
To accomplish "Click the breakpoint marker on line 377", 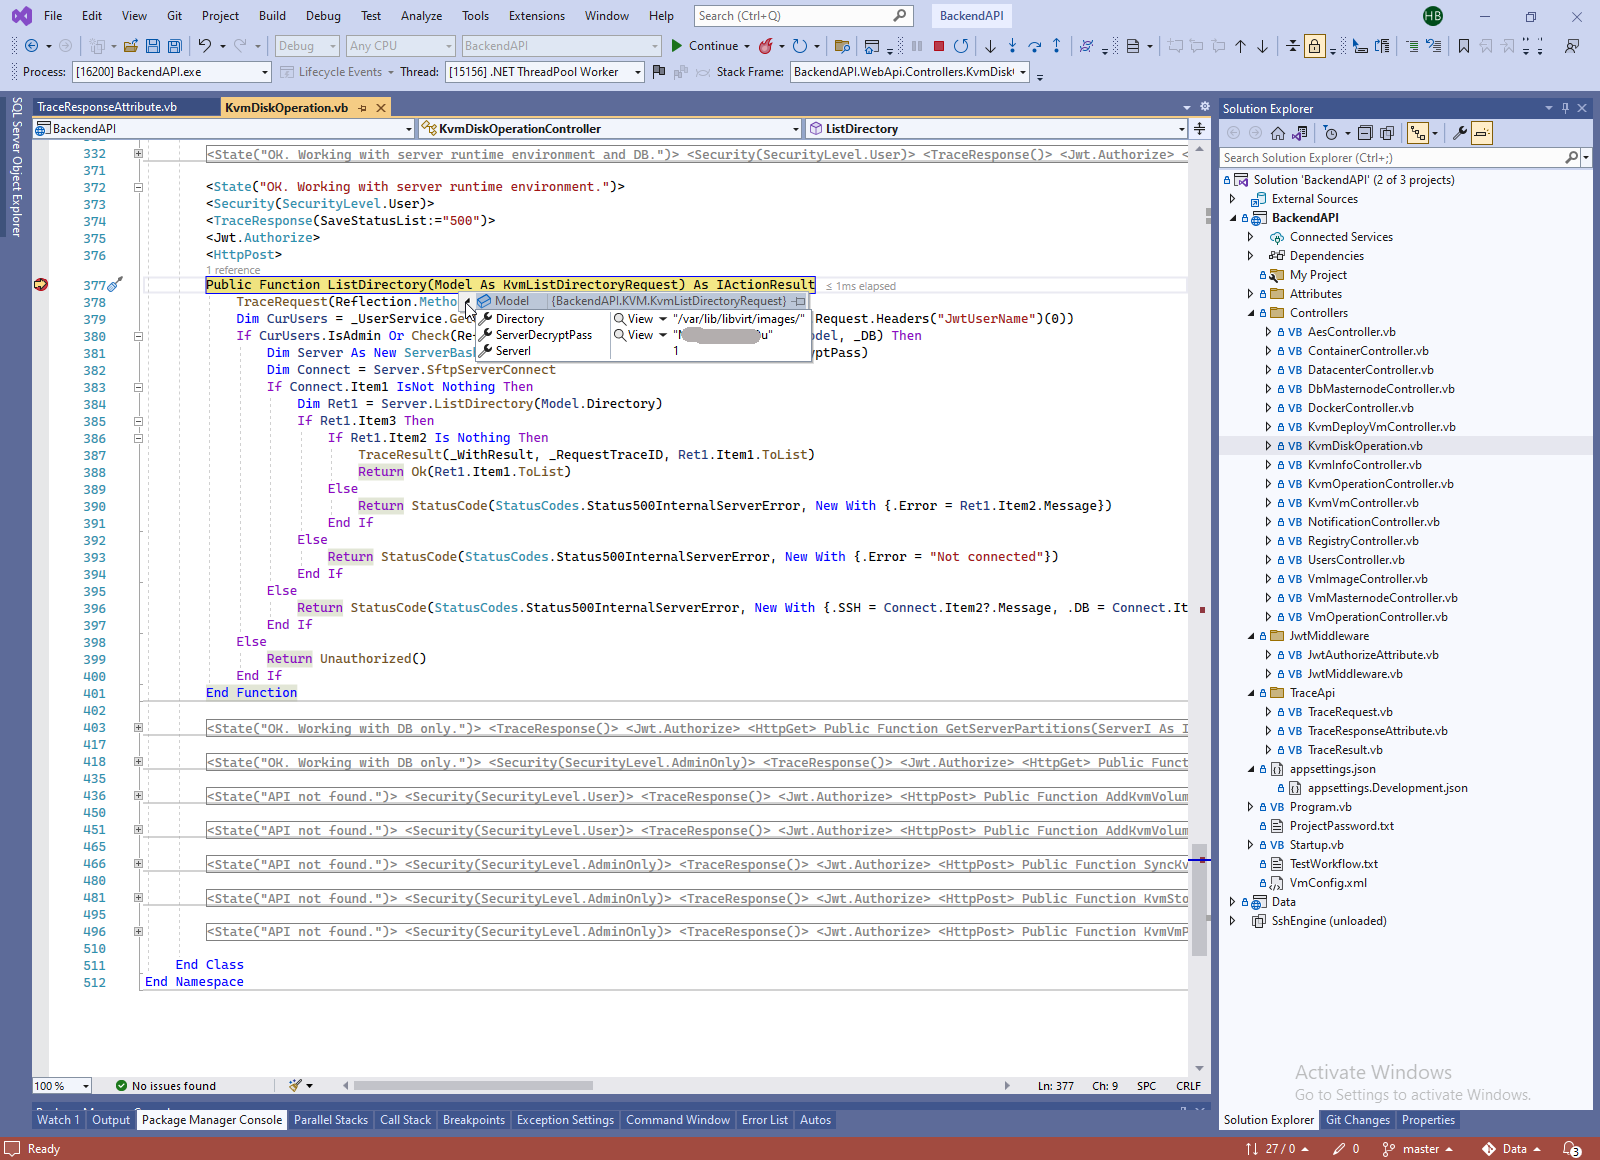I will tap(41, 285).
